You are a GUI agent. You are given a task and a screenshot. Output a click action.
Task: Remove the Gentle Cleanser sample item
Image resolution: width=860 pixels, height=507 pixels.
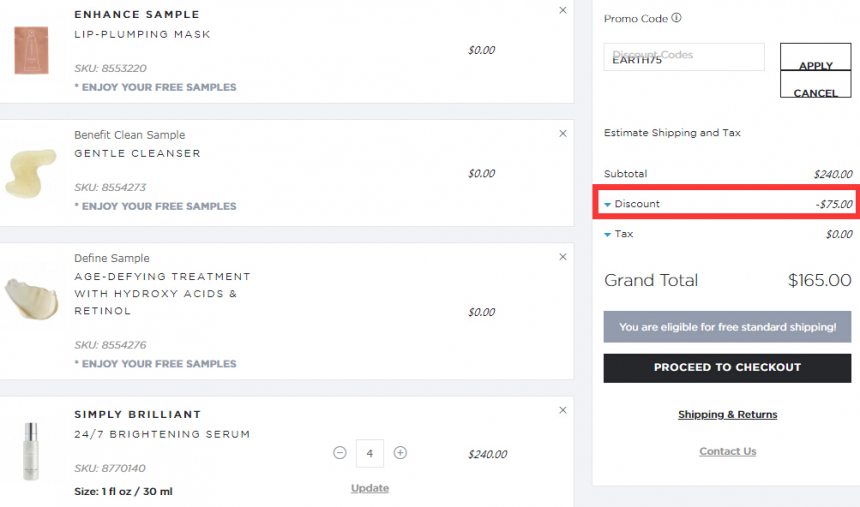click(x=563, y=133)
